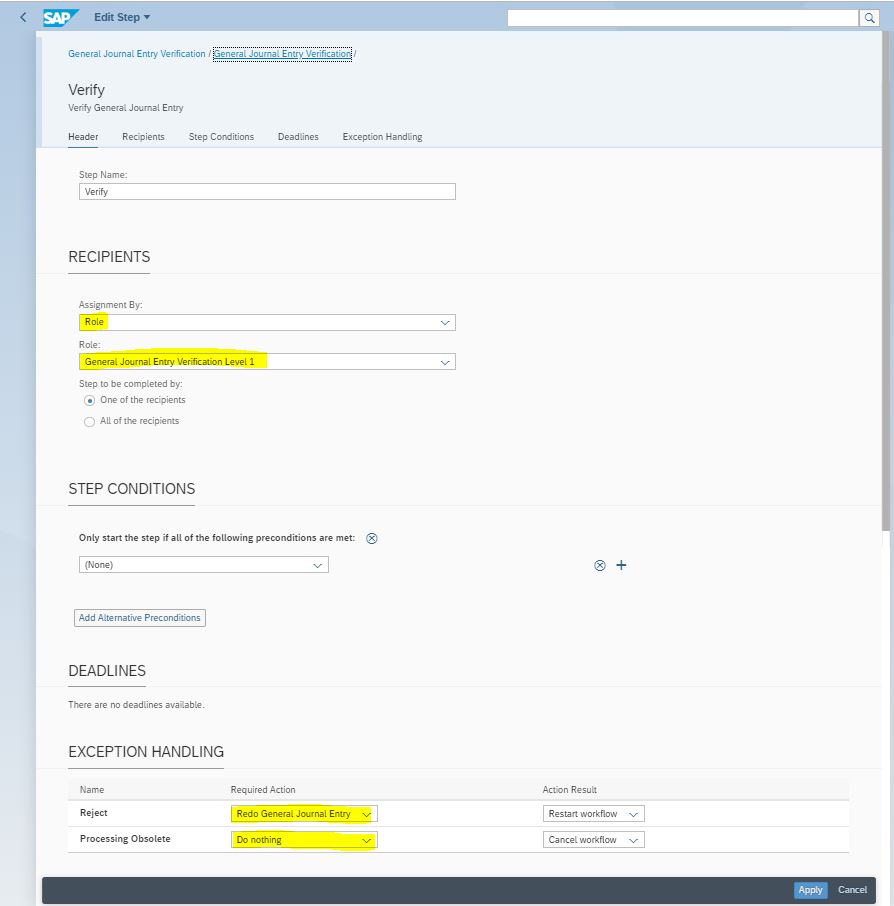Click into the Step Name field
Screen dimensions: 894x906
(x=267, y=192)
